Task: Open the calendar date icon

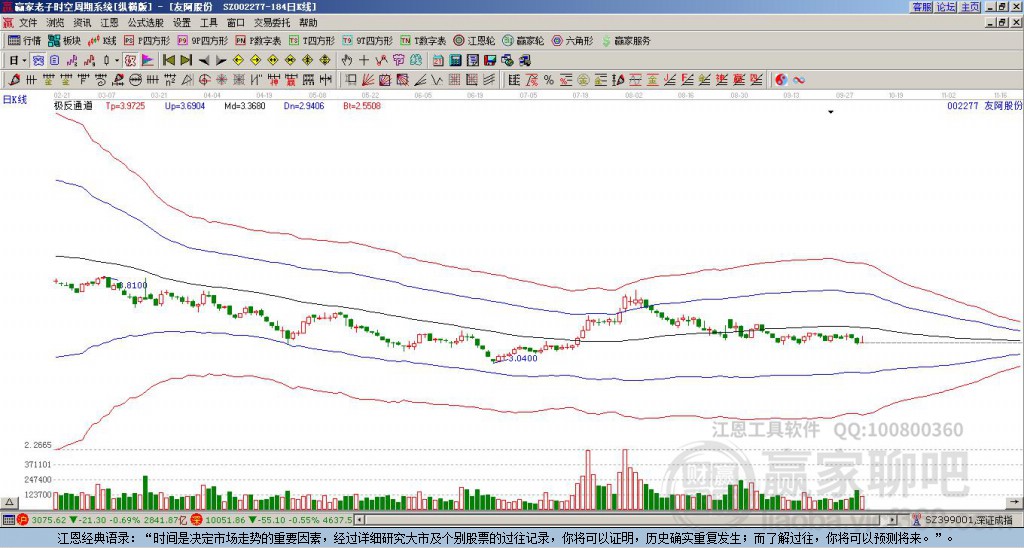Action: (x=438, y=60)
